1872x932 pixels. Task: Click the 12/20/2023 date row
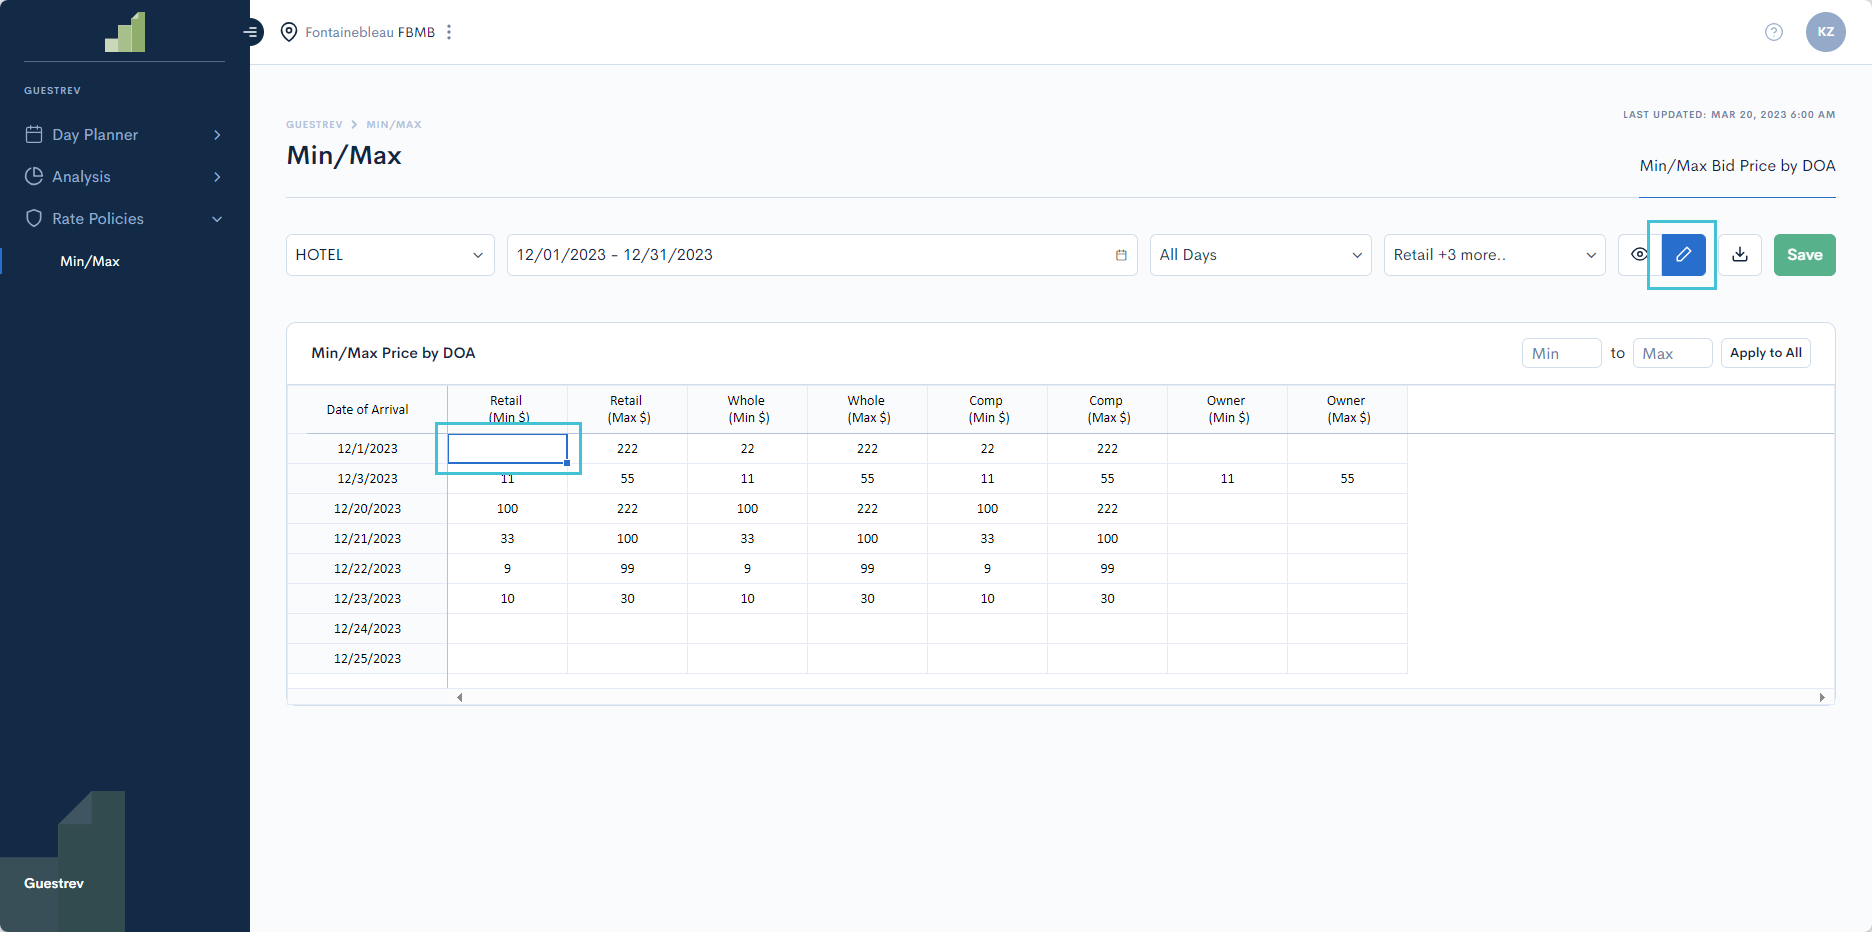point(367,509)
